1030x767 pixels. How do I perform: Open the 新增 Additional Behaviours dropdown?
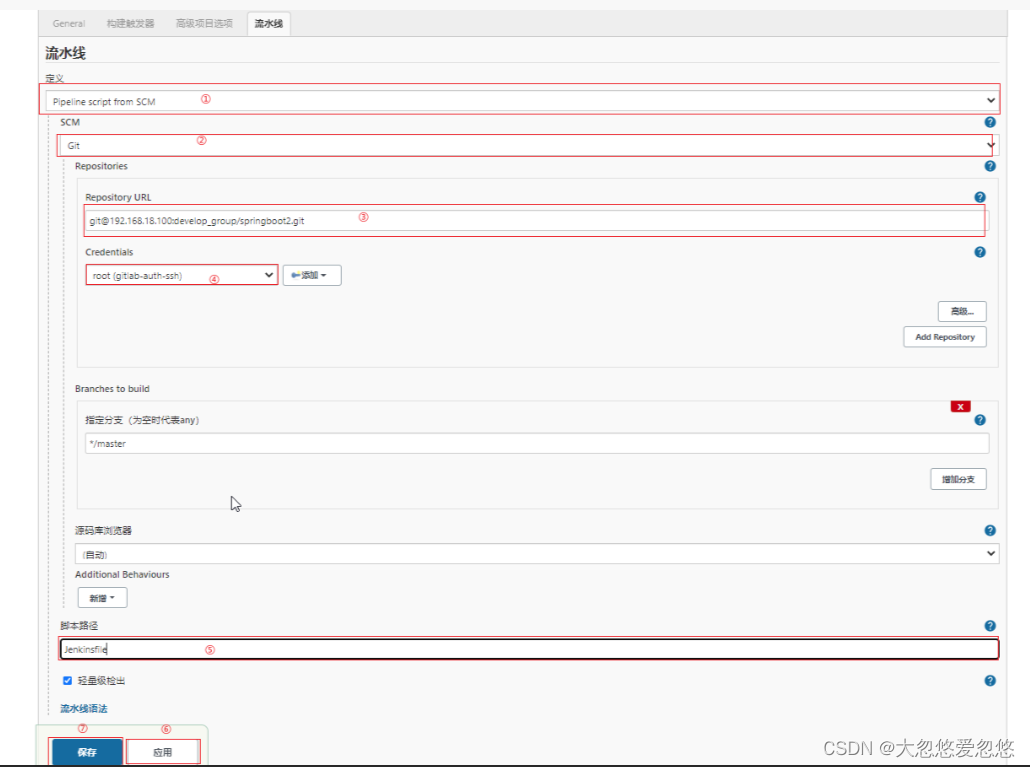point(102,598)
